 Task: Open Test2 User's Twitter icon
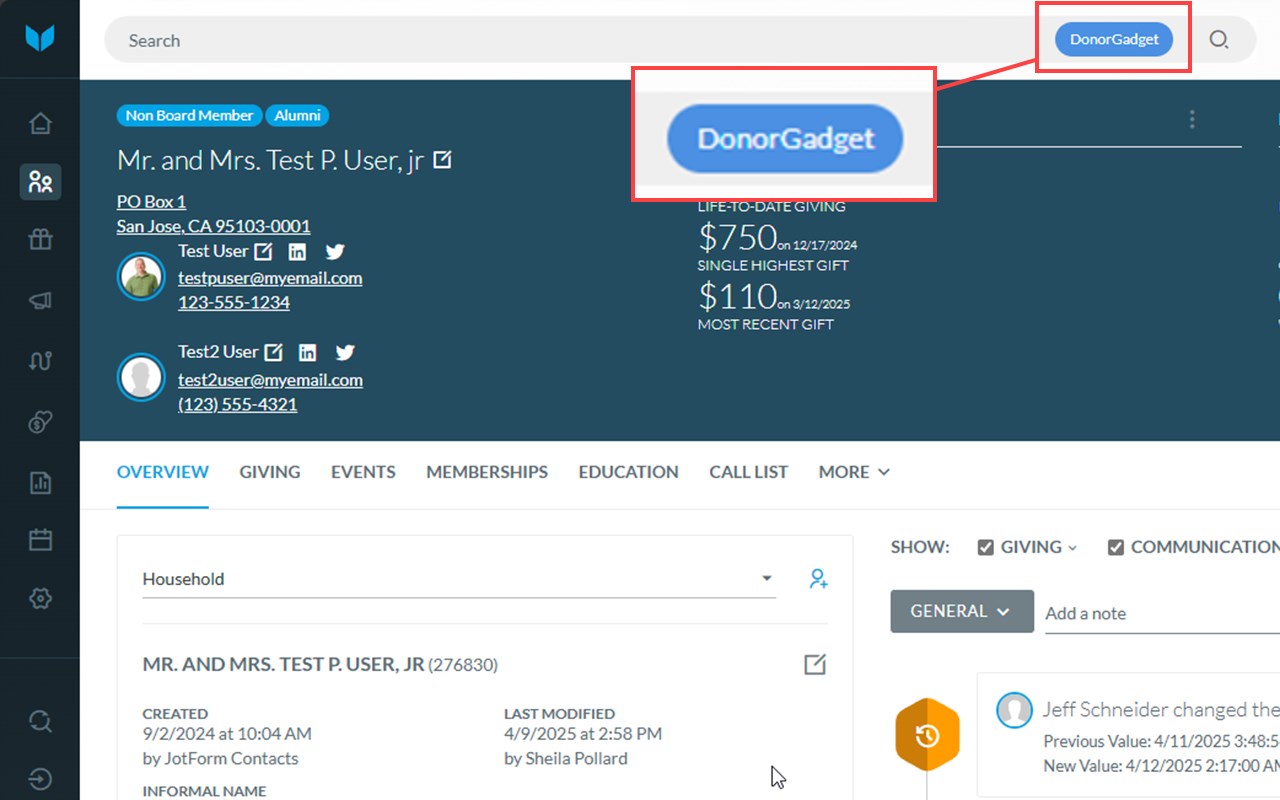(345, 352)
